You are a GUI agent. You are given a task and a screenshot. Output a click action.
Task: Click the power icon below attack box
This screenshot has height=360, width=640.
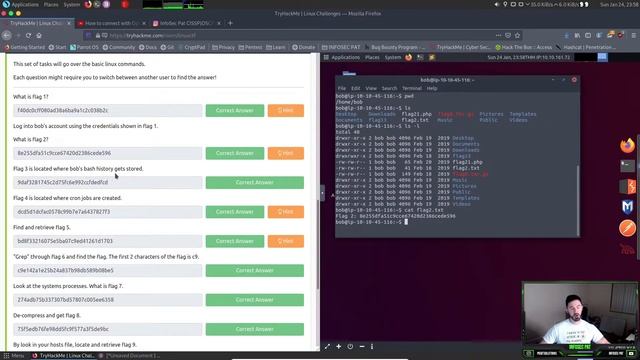pos(350,347)
